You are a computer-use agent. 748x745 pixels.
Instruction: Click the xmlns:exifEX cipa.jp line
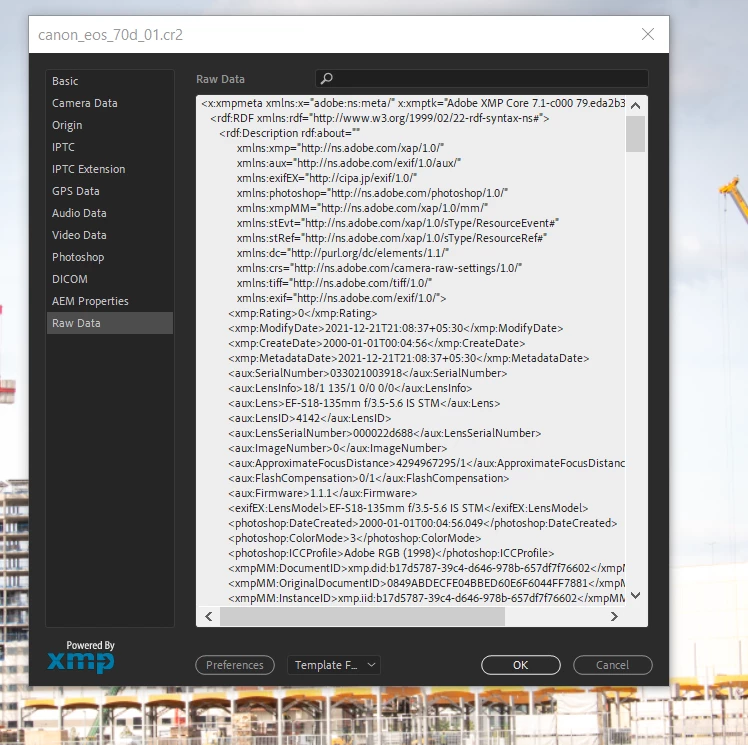tap(327, 178)
